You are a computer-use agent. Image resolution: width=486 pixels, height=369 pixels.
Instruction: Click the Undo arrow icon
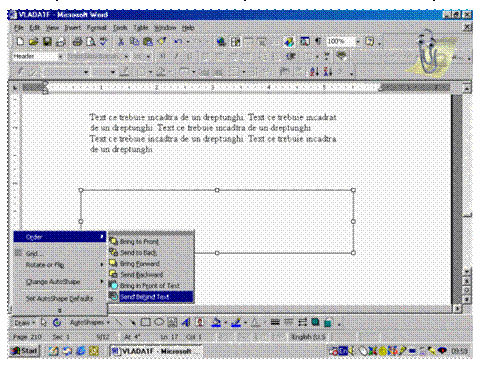[x=178, y=42]
